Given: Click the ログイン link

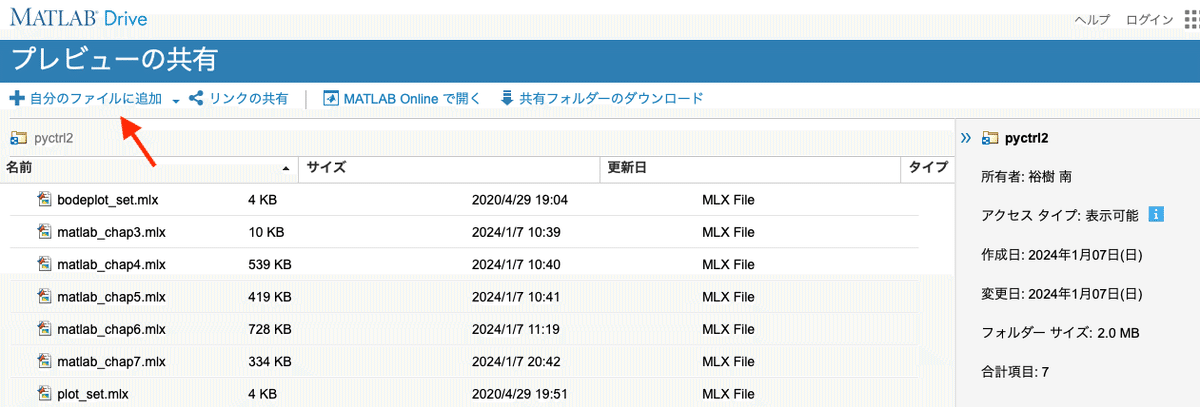Looking at the screenshot, I should coord(1149,20).
